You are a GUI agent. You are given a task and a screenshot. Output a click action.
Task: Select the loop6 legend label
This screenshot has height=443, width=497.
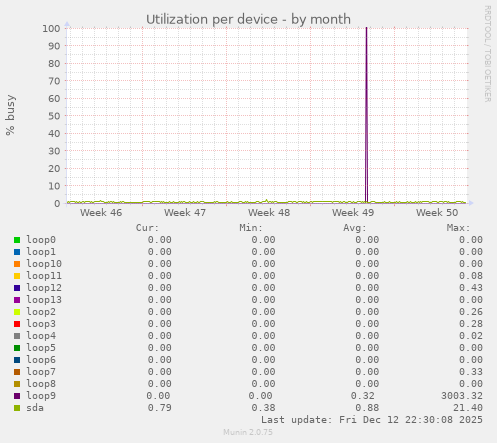[x=41, y=360]
